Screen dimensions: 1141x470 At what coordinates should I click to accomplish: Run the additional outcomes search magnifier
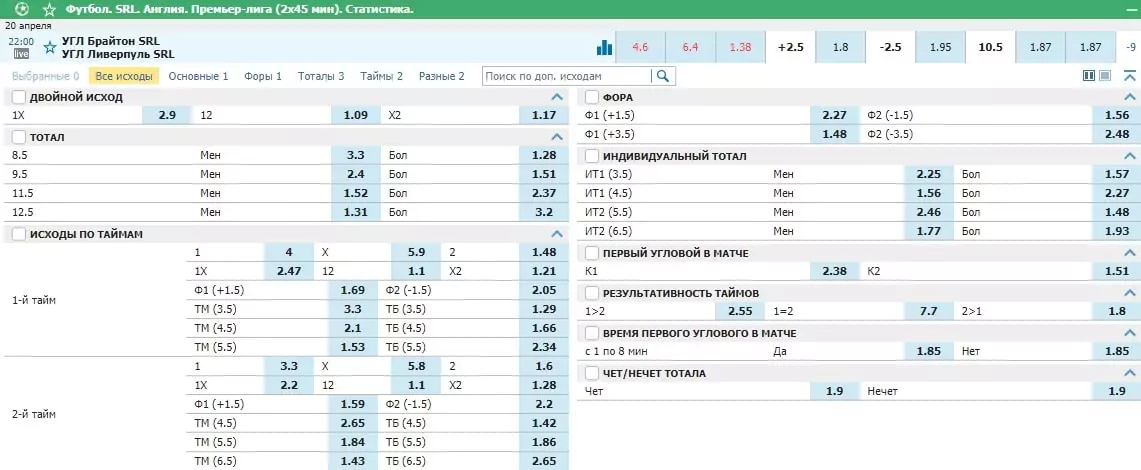click(663, 76)
